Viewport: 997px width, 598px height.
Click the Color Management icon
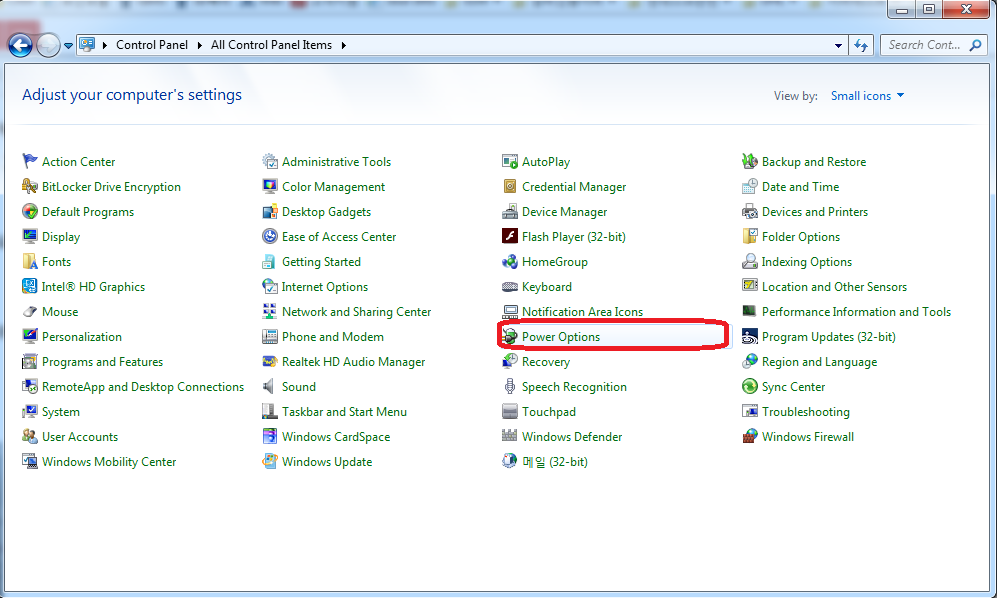(x=270, y=186)
